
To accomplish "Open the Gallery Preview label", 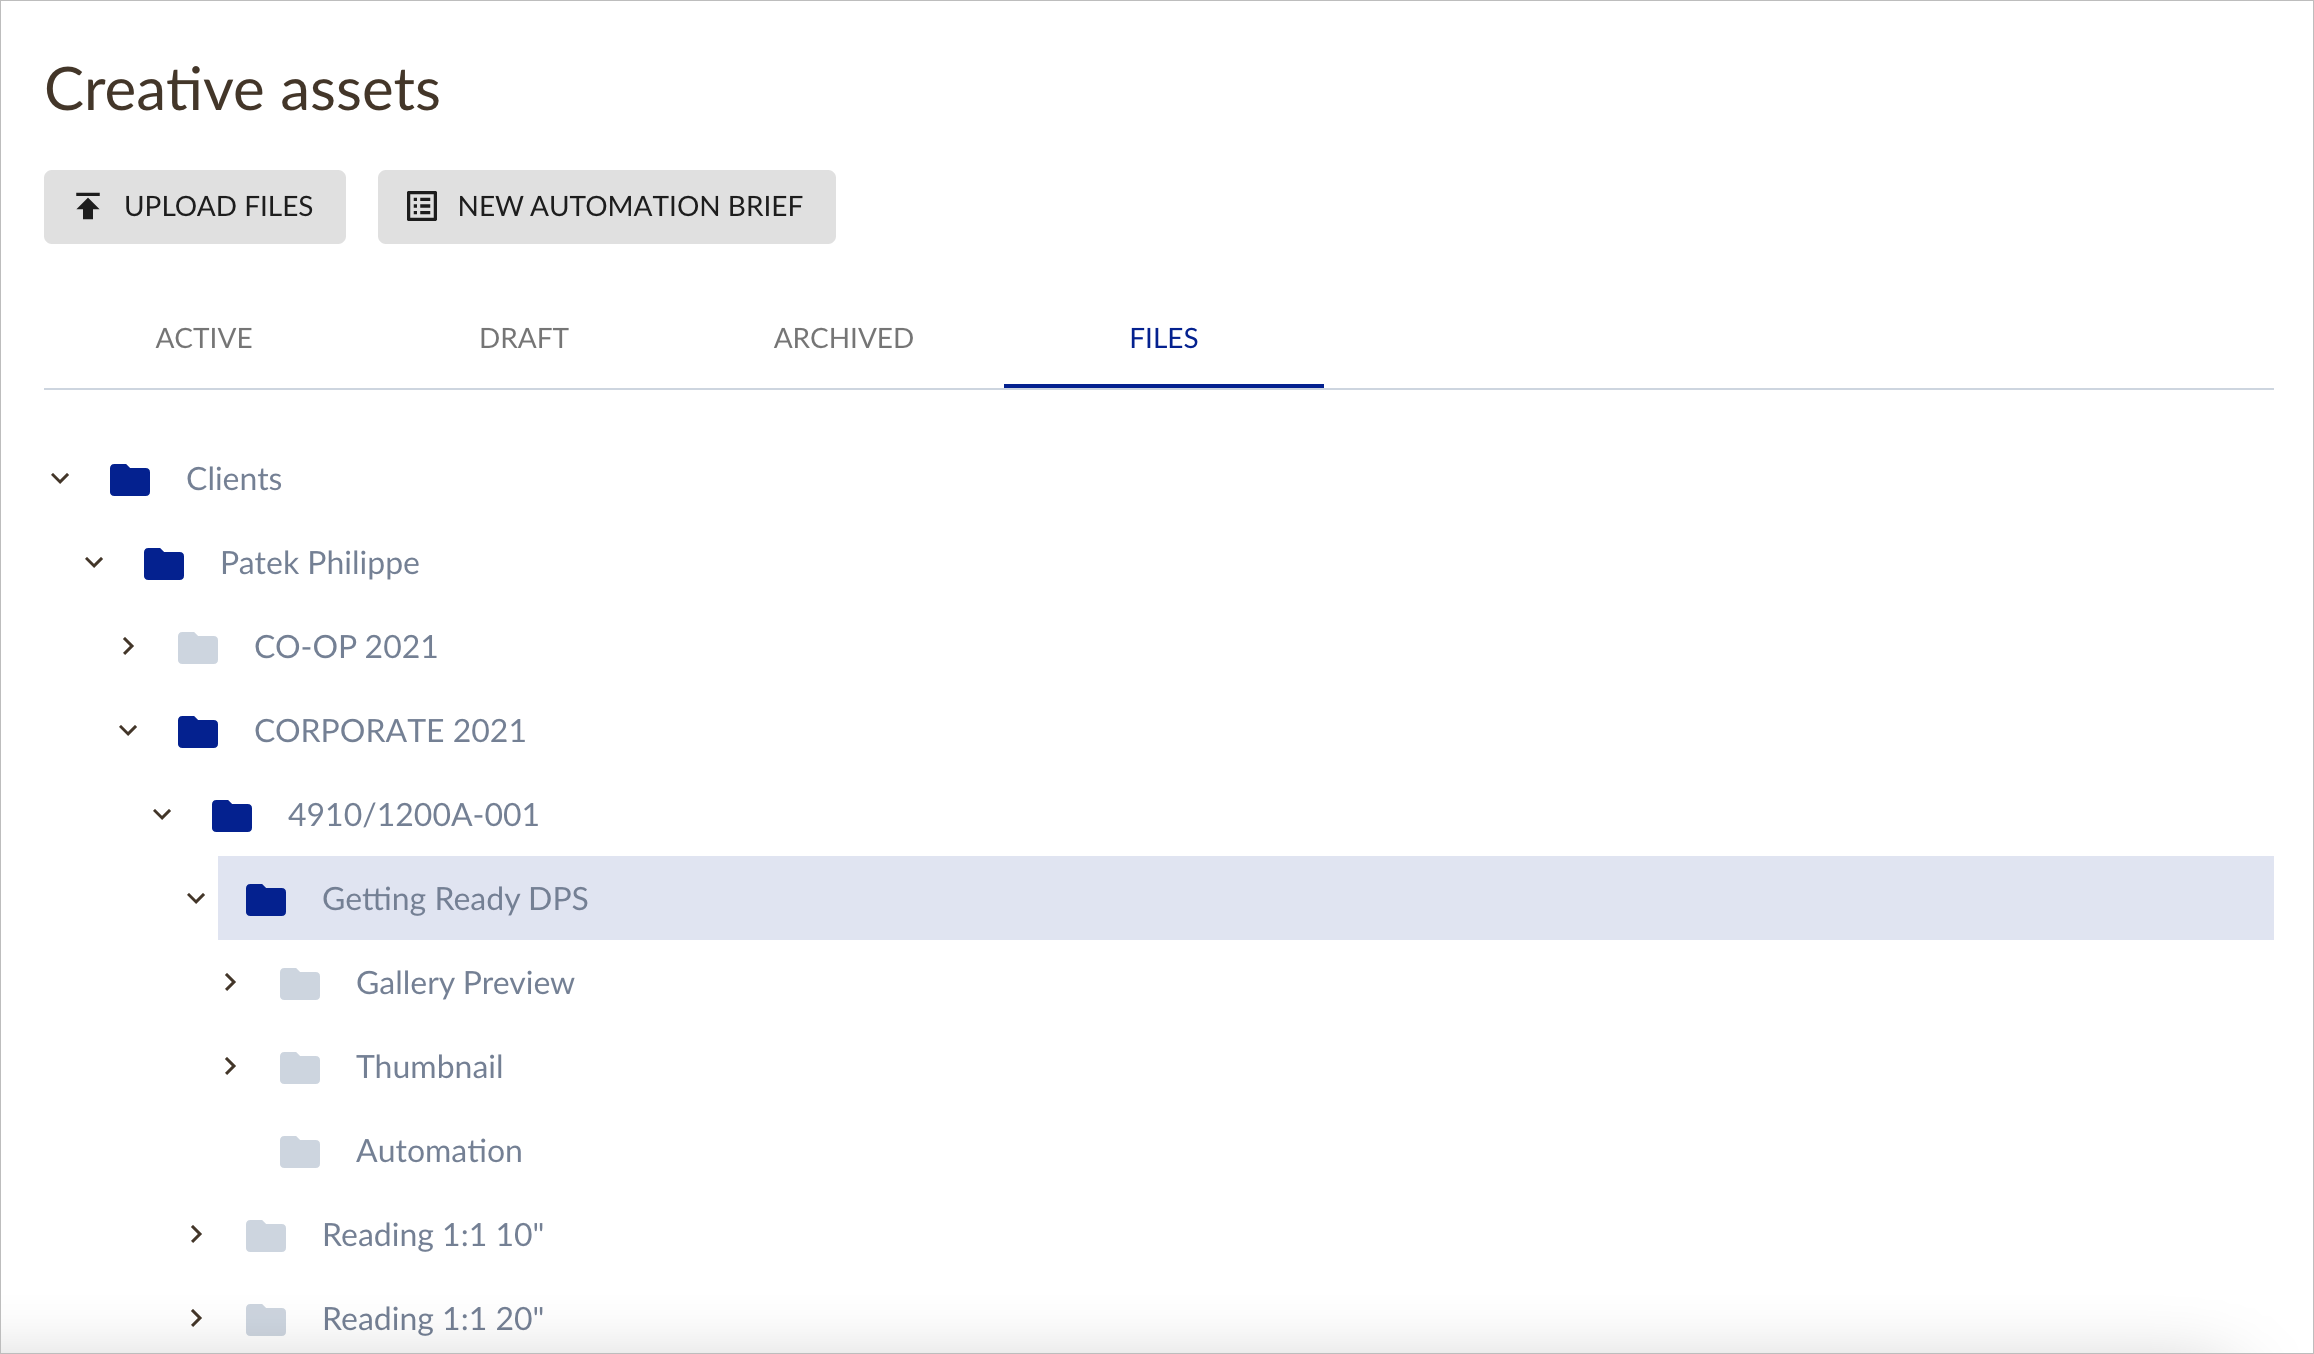I will pos(465,983).
